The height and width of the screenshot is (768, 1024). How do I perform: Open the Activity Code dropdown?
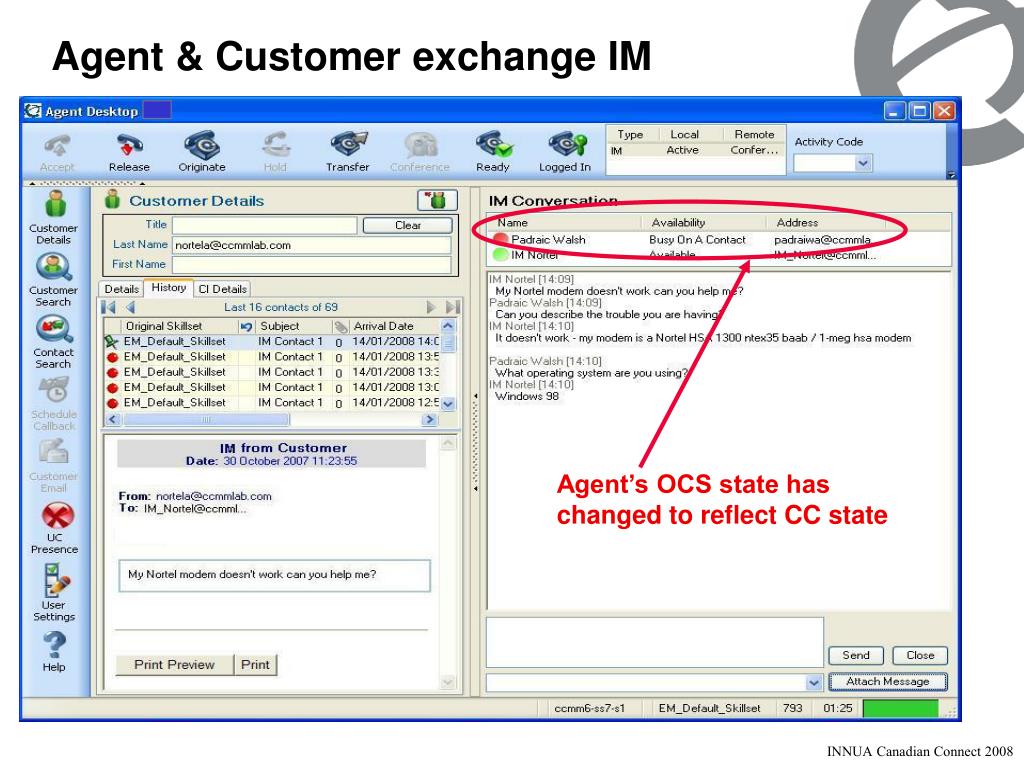click(x=863, y=163)
